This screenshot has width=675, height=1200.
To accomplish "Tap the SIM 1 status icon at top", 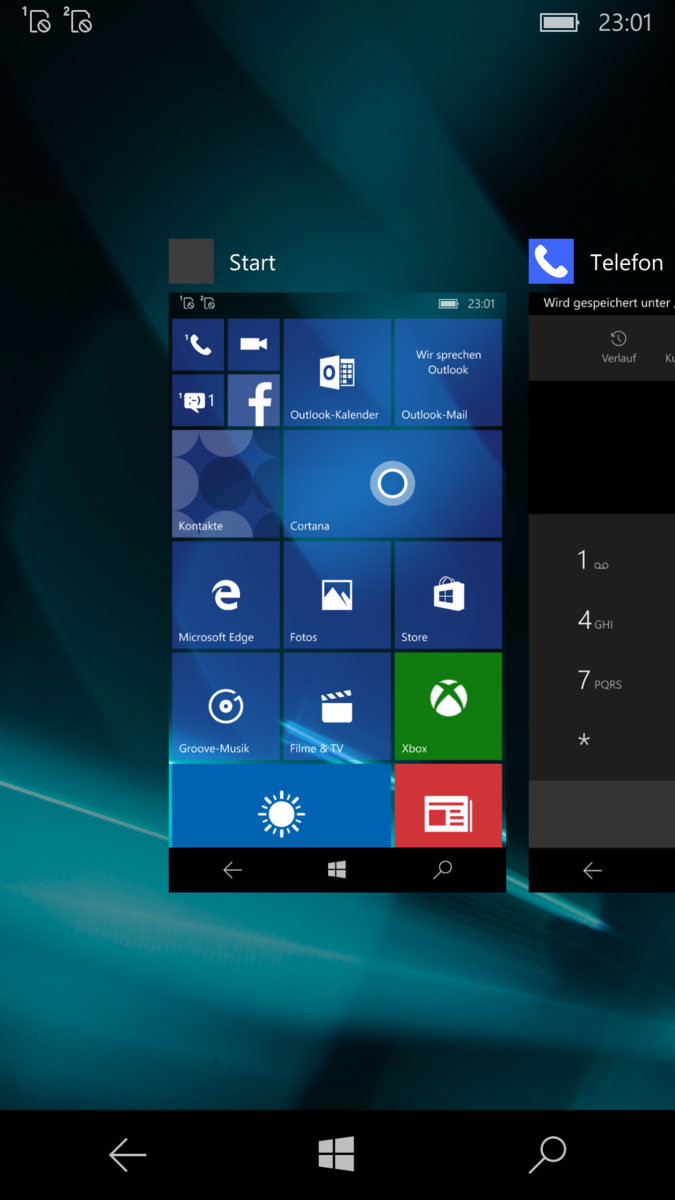I will point(36,20).
